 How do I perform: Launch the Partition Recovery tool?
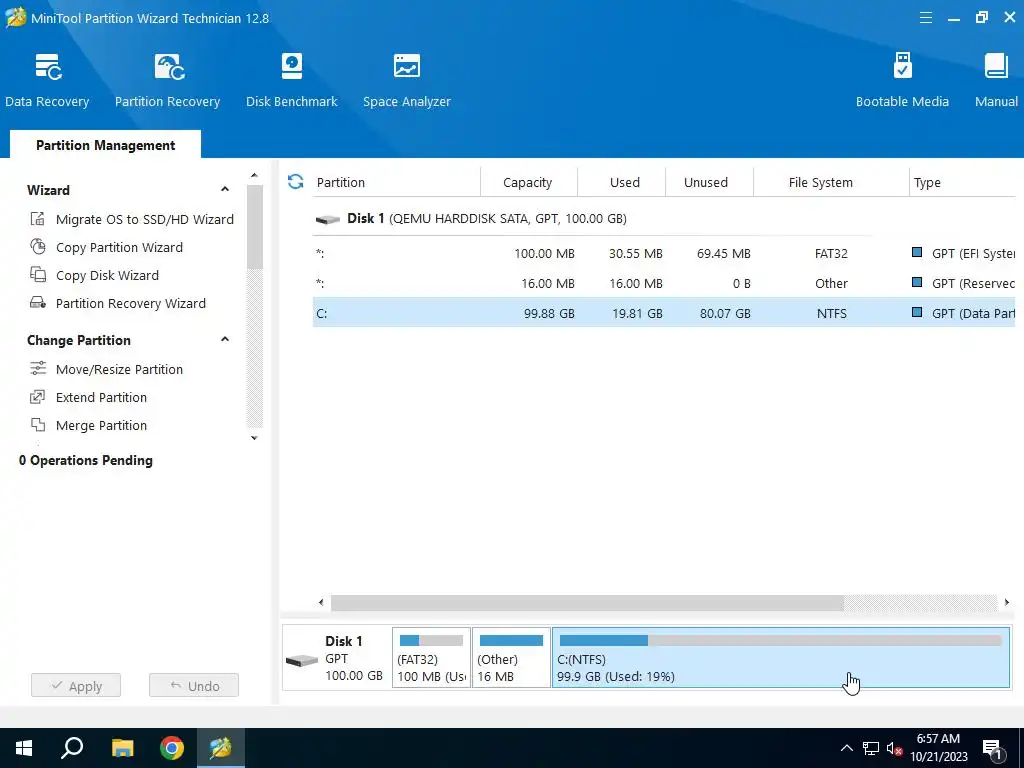tap(168, 81)
